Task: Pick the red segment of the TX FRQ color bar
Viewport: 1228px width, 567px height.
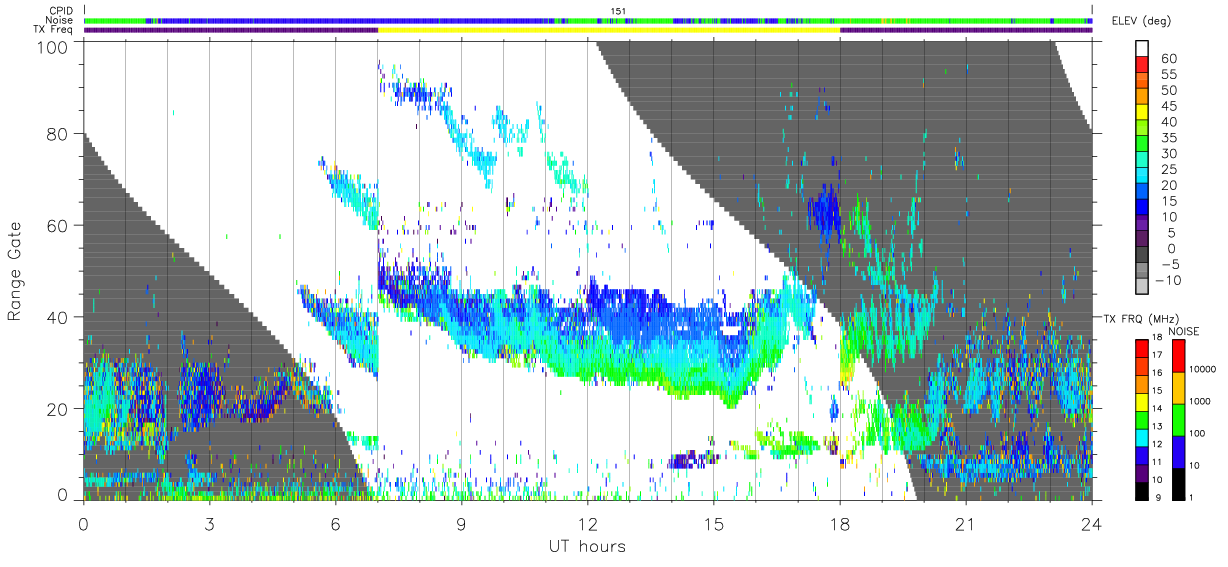Action: click(1142, 348)
